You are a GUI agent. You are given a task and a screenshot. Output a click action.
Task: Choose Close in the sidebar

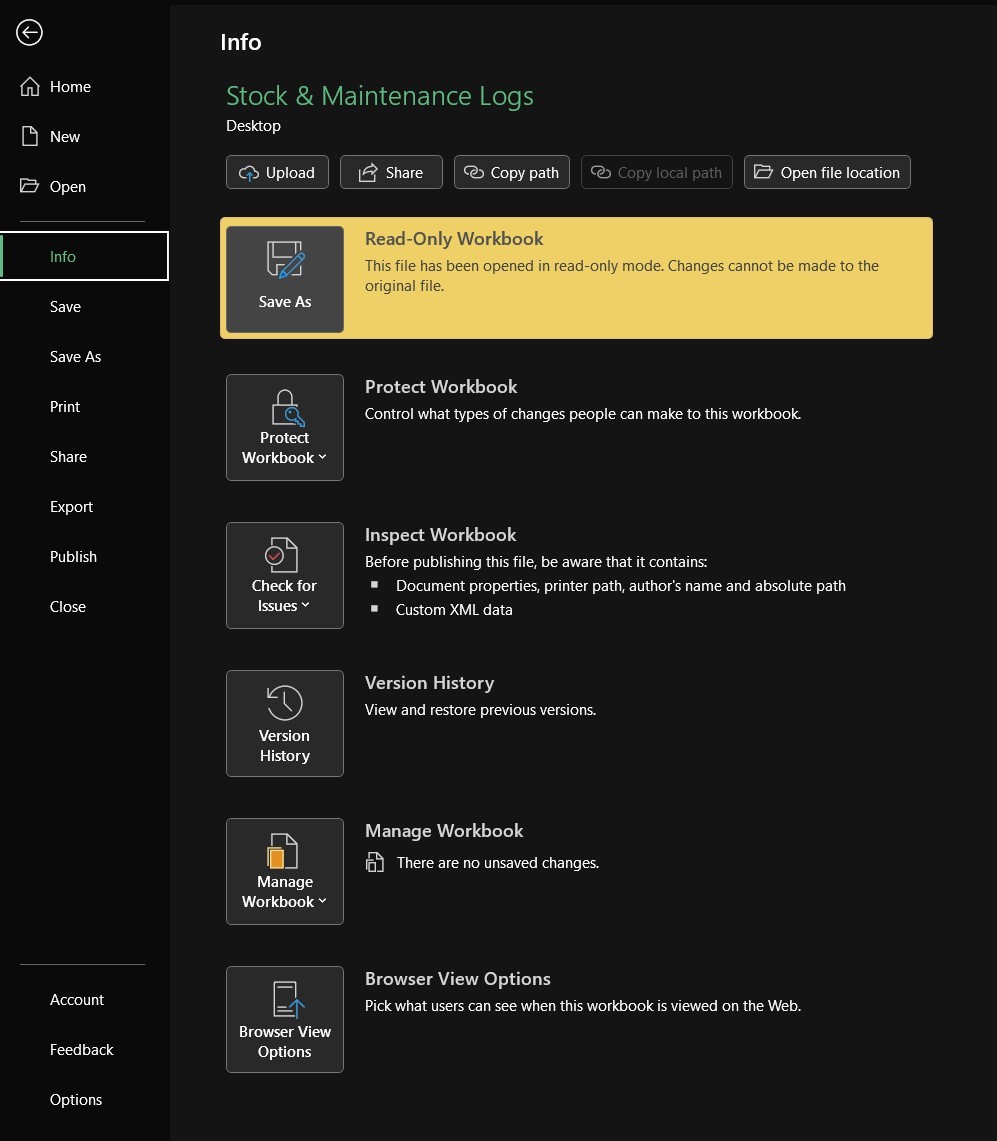84,606
